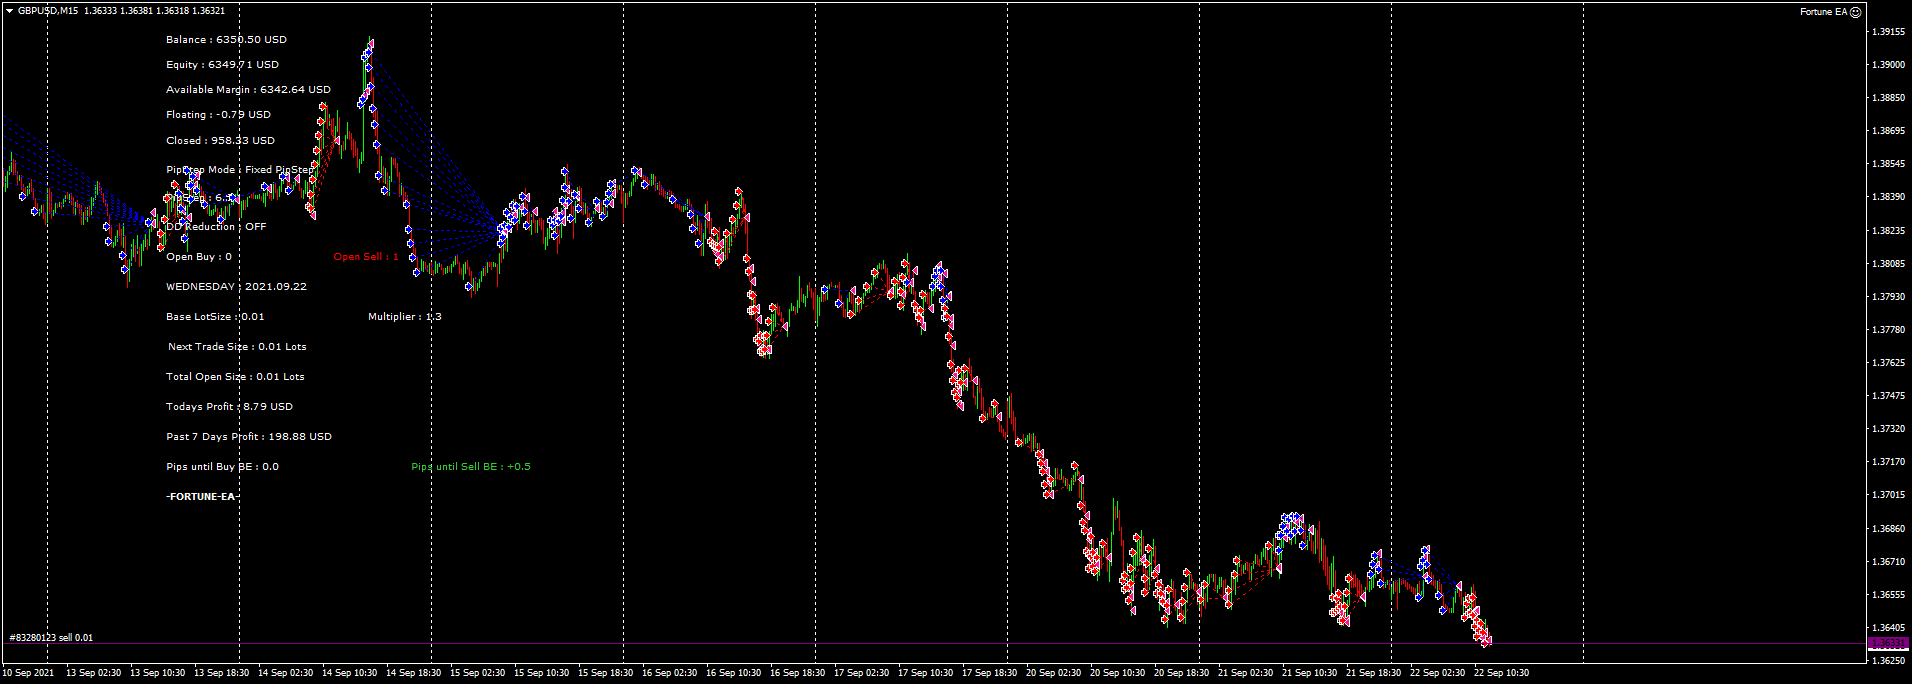The image size is (1912, 684).
Task: Click the 1.36555 price scale value
Action: [1888, 595]
